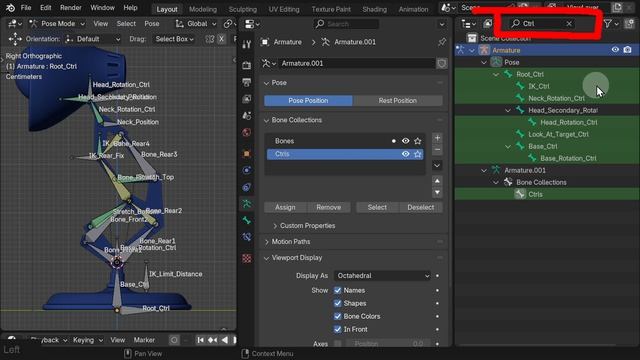The width and height of the screenshot is (640, 360).
Task: Open the bone collection specials dropdown arrow
Action: pyautogui.click(x=437, y=165)
